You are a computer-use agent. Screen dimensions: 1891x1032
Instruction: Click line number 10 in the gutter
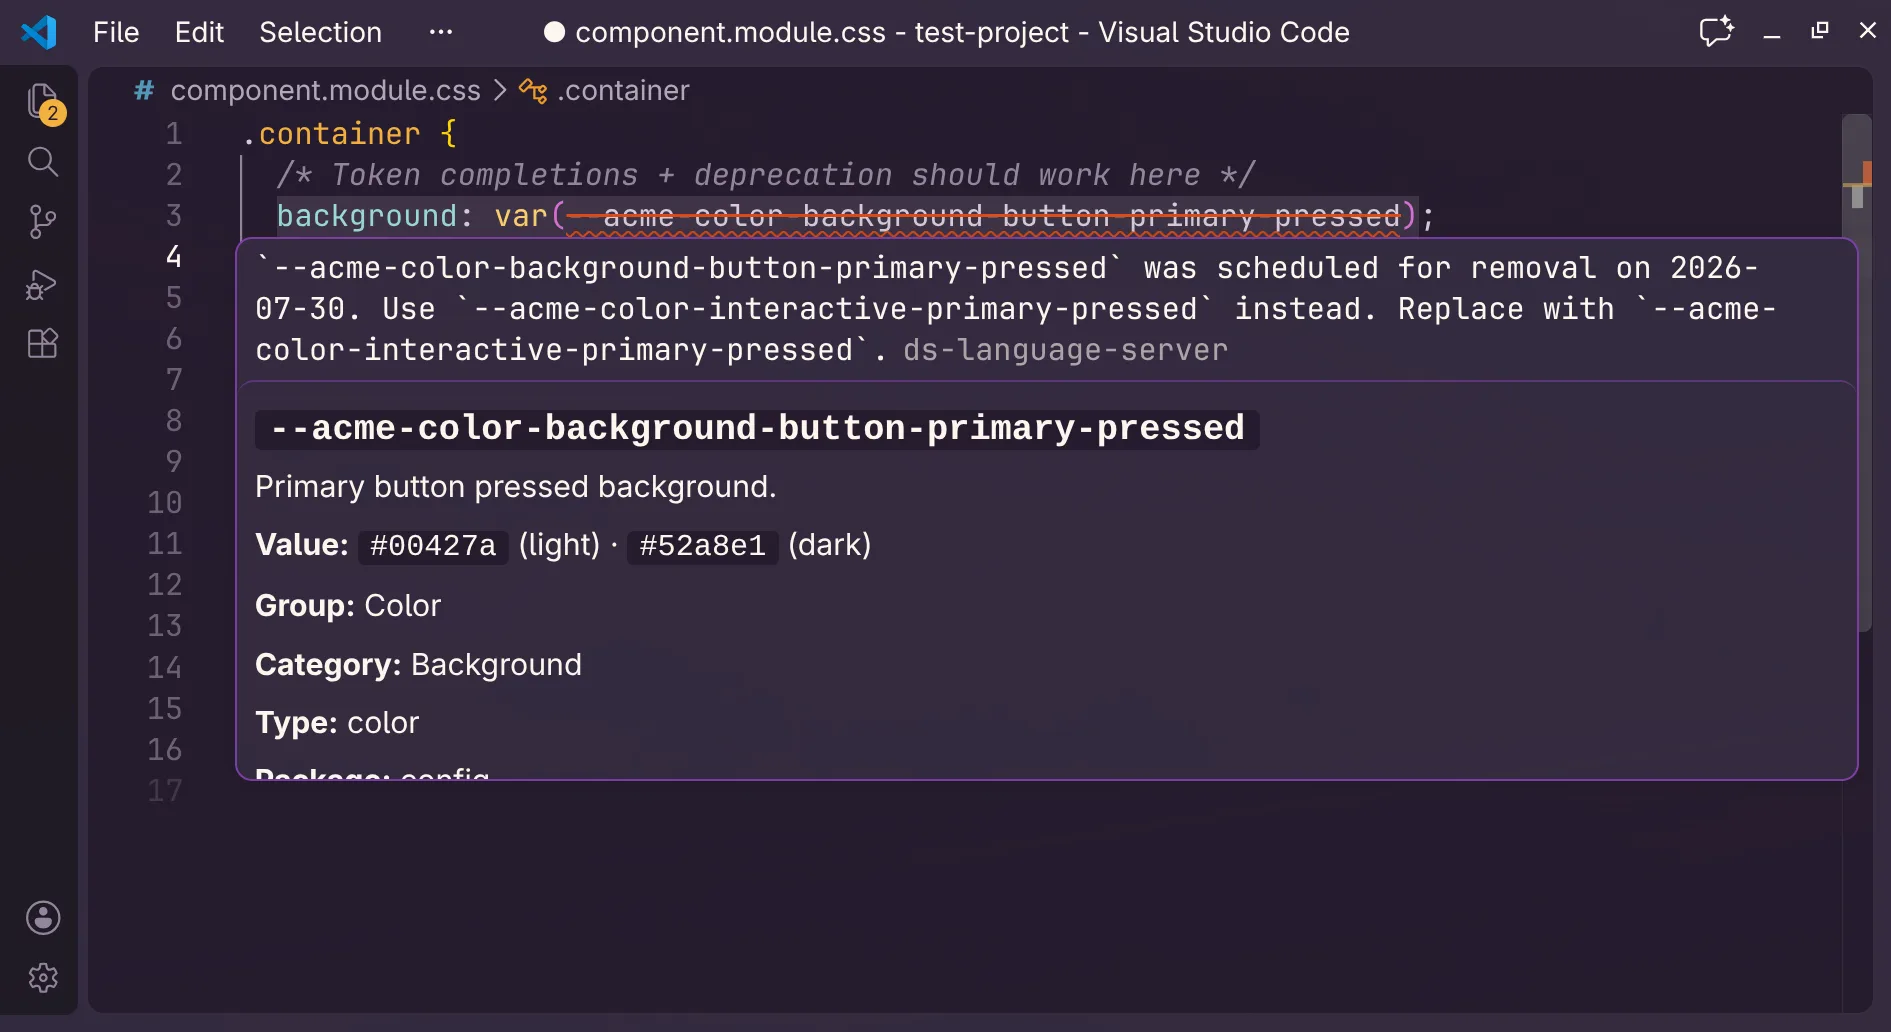[x=165, y=502]
